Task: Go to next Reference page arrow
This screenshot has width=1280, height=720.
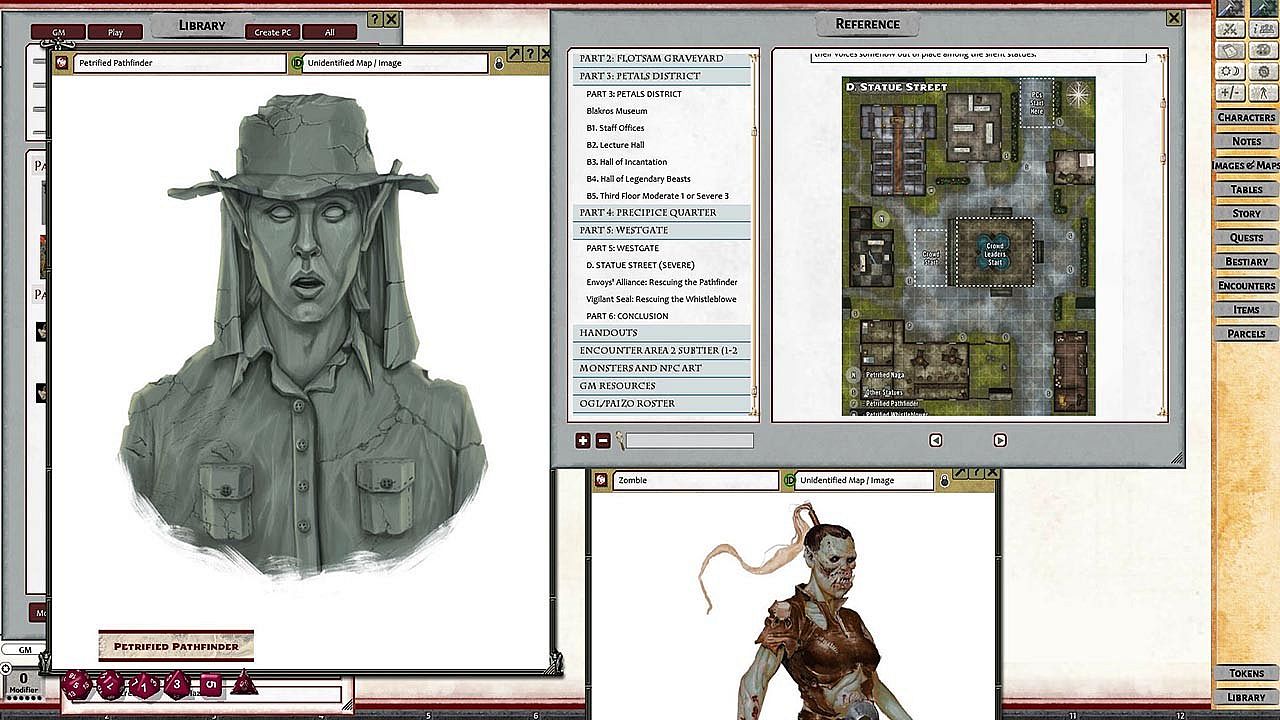Action: click(1000, 440)
